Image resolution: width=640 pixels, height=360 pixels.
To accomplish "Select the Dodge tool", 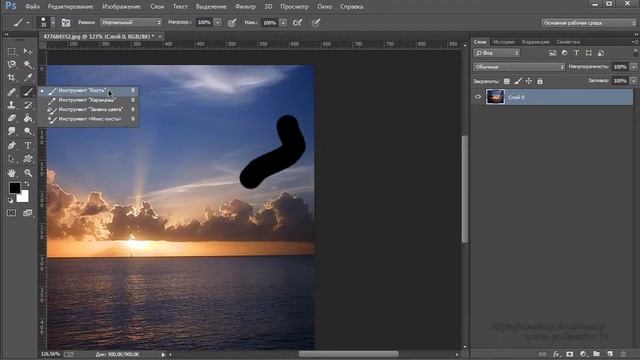I will pyautogui.click(x=28, y=131).
